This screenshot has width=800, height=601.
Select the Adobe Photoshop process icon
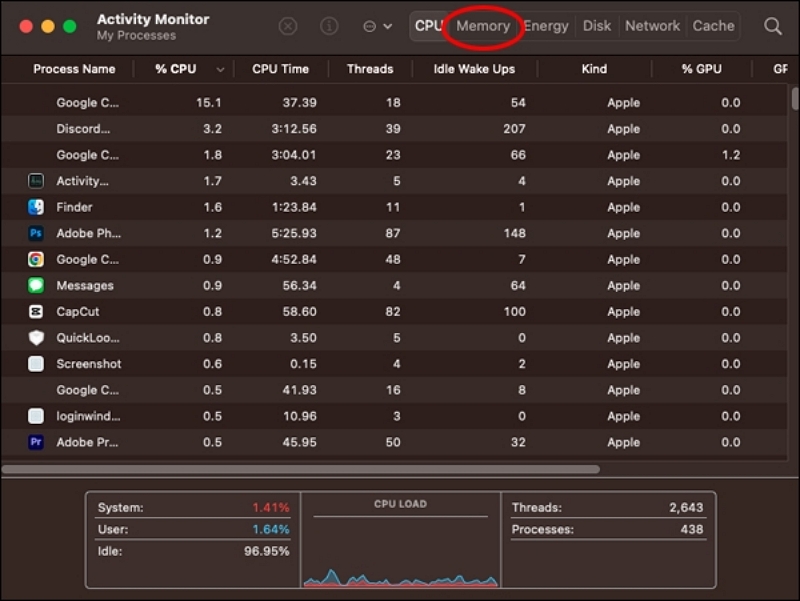pyautogui.click(x=36, y=233)
